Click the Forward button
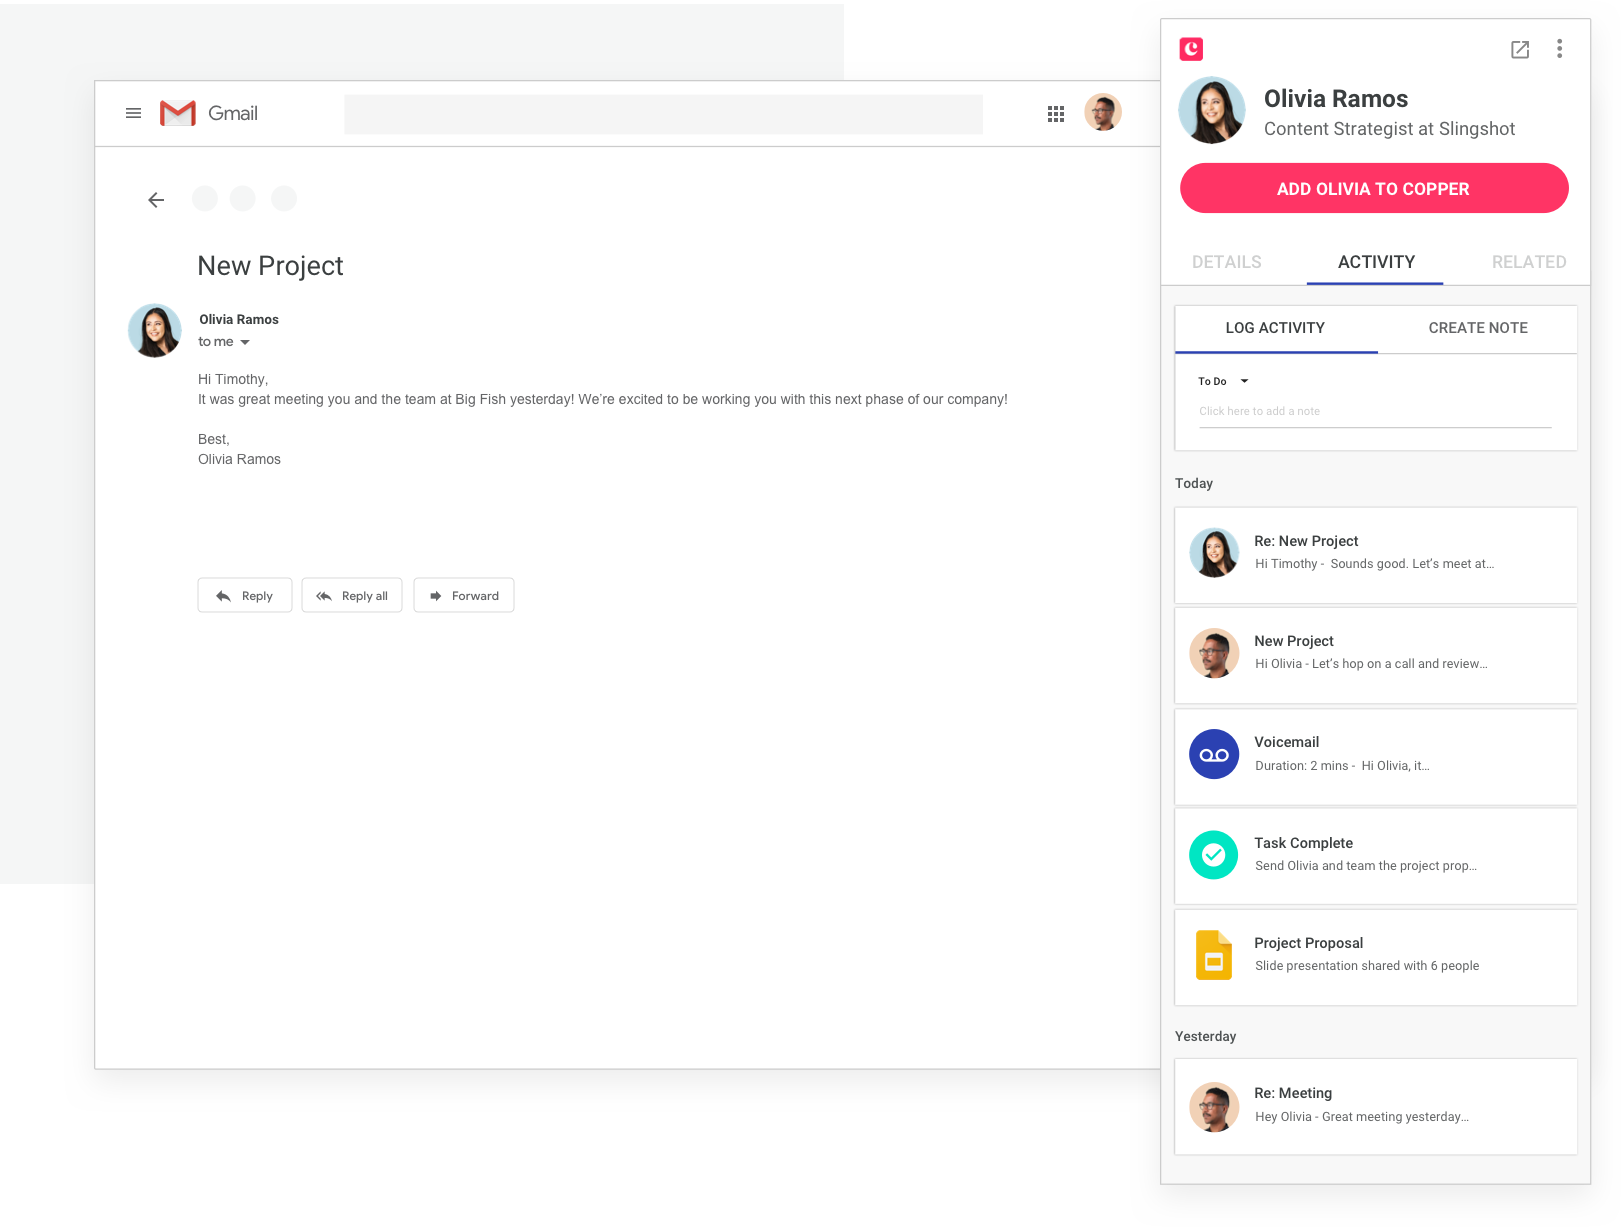Viewport: 1622px width, 1228px height. [x=464, y=595]
